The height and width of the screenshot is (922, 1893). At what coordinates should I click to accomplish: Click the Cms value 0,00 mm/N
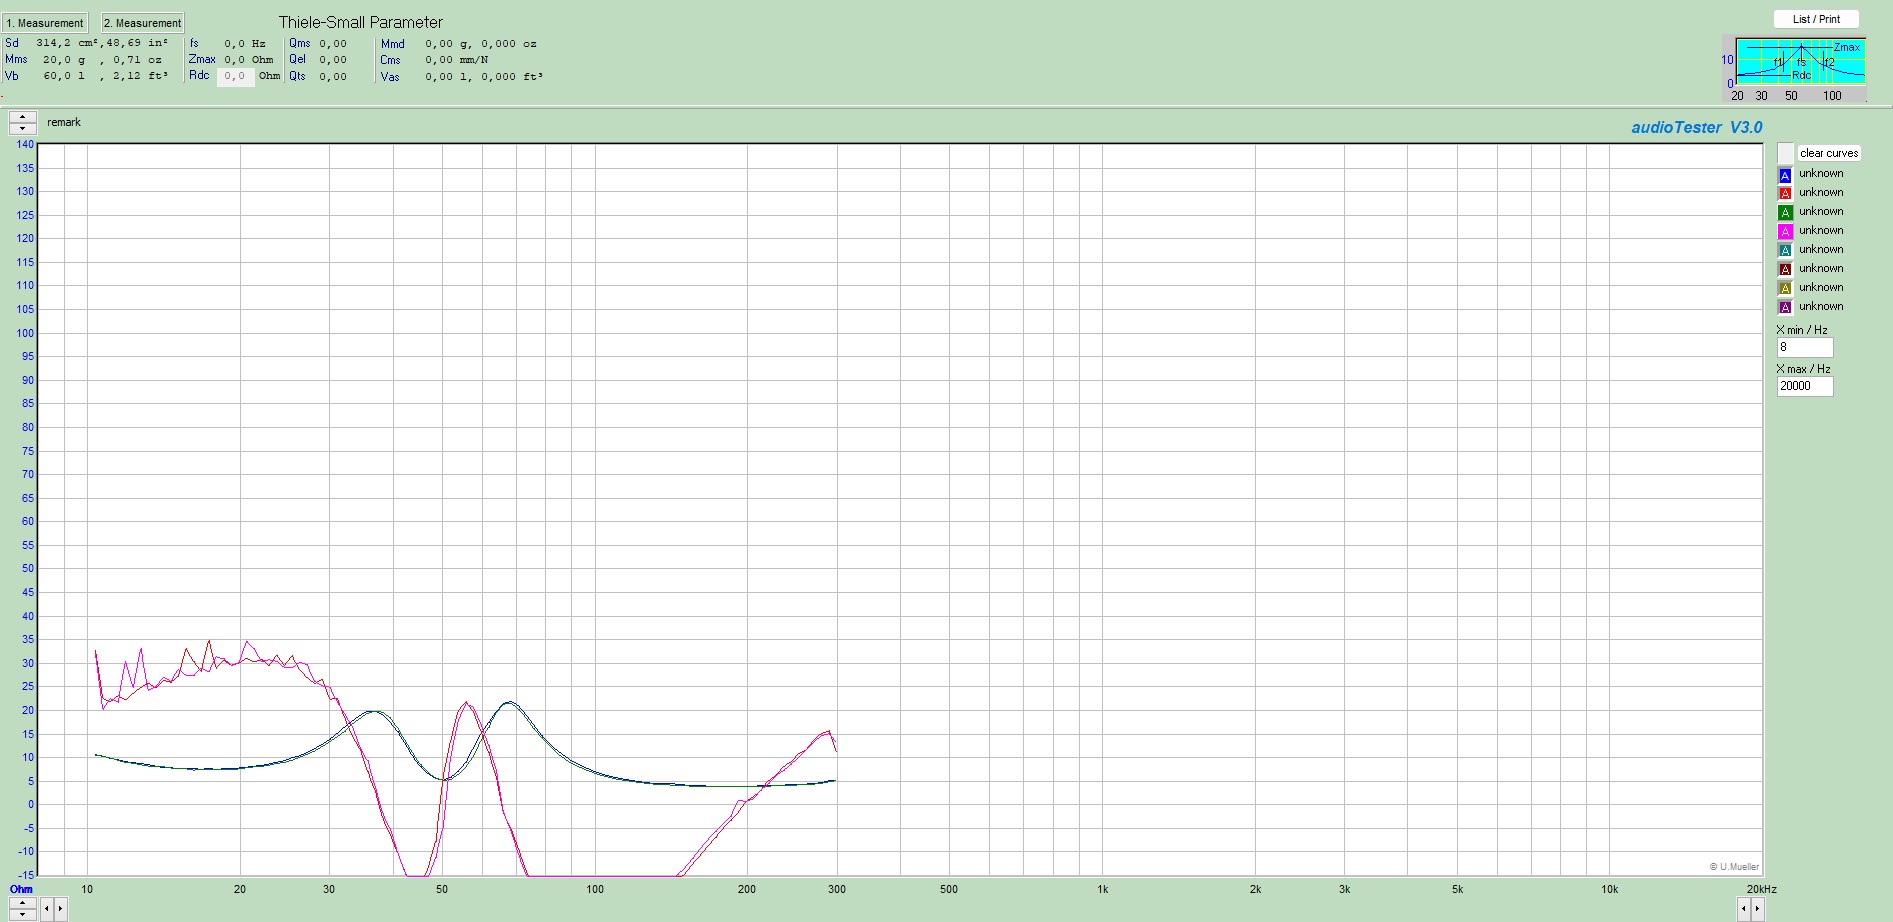tap(457, 60)
